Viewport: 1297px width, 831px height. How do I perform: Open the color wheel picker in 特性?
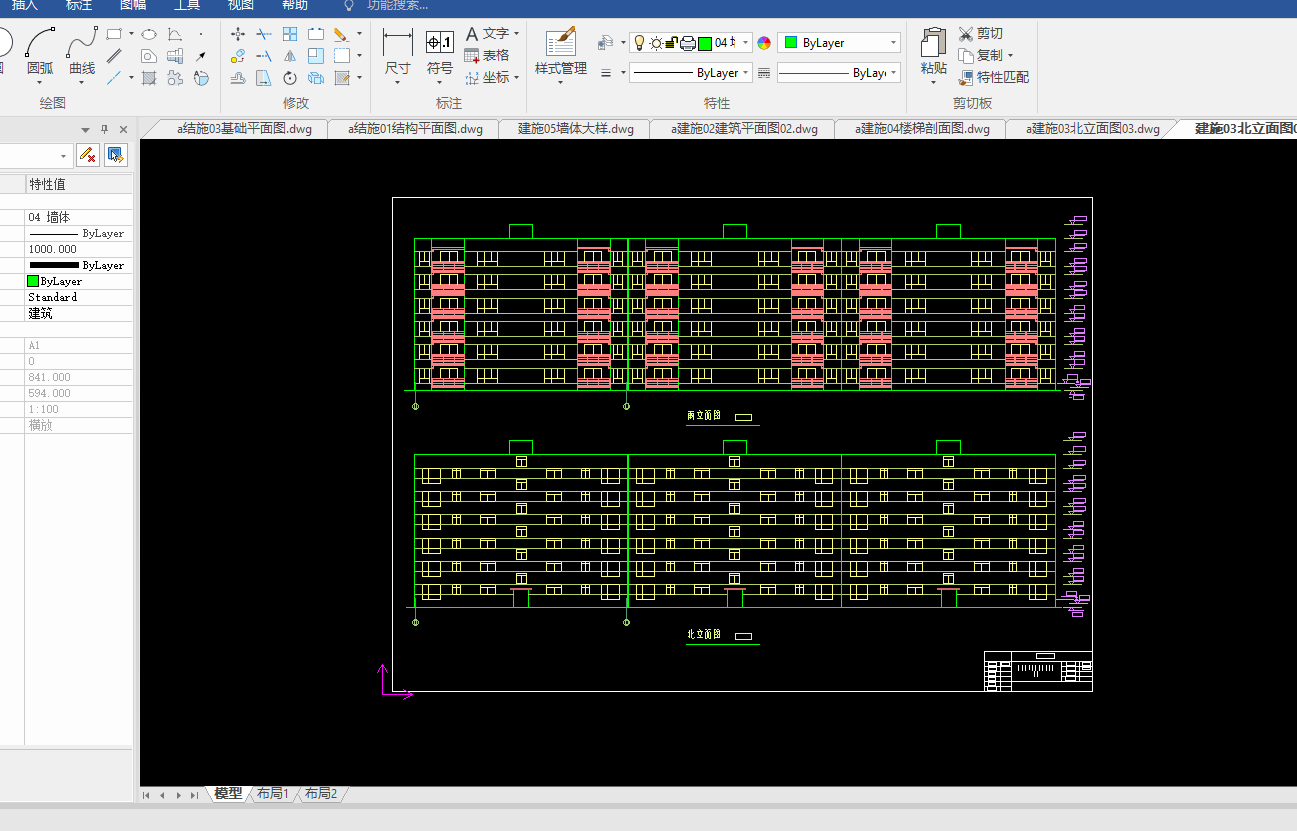pyautogui.click(x=765, y=43)
